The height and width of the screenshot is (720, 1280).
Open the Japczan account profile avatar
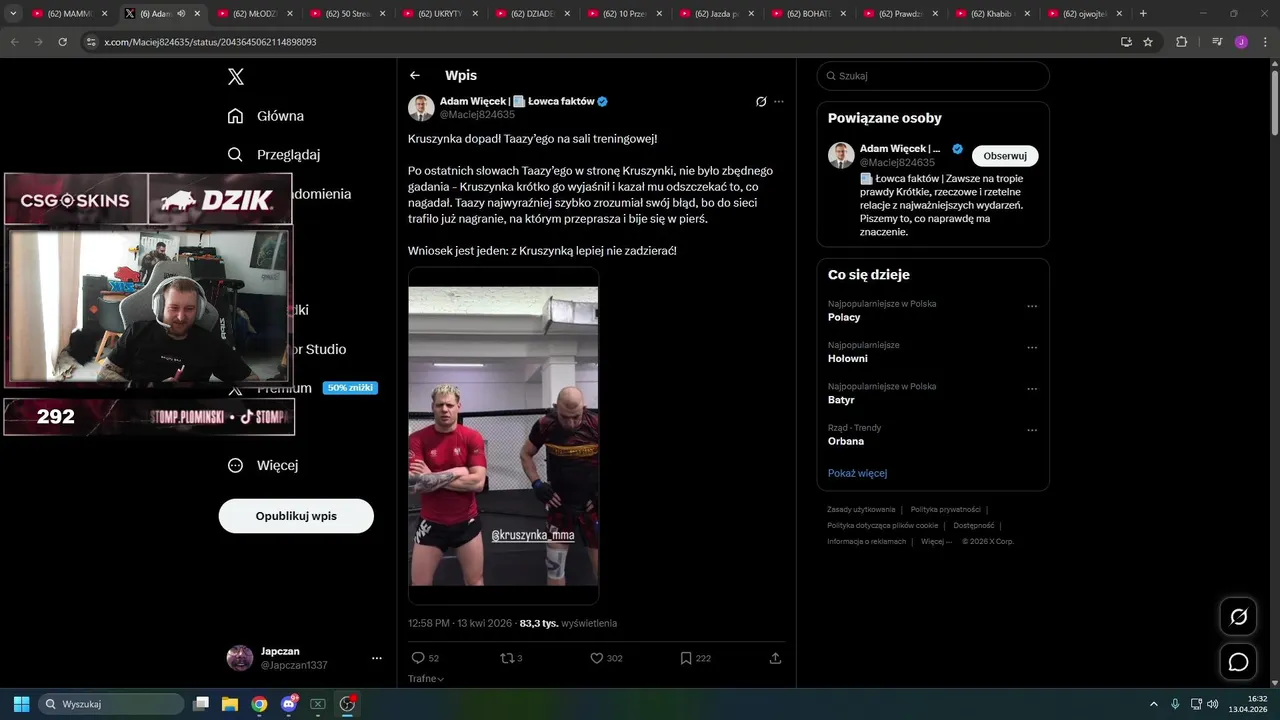coord(240,658)
